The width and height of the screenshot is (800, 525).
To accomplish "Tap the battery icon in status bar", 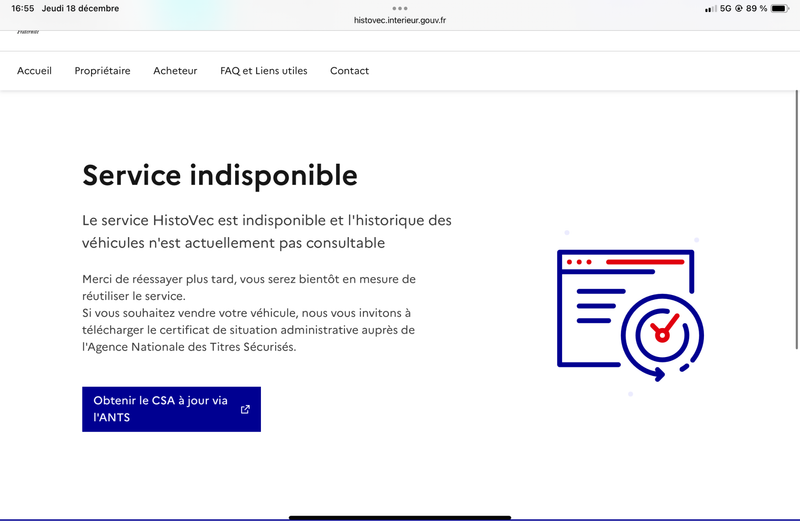I will (x=779, y=9).
